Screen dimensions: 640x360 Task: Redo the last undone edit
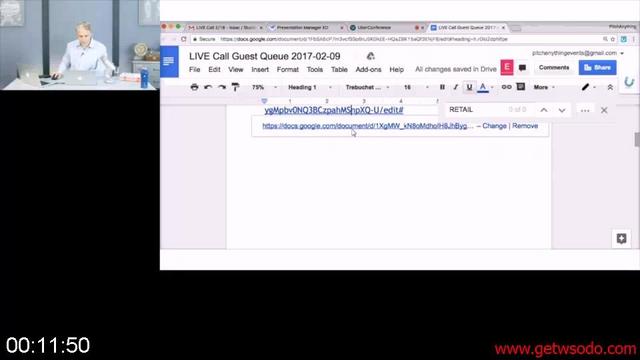222,87
